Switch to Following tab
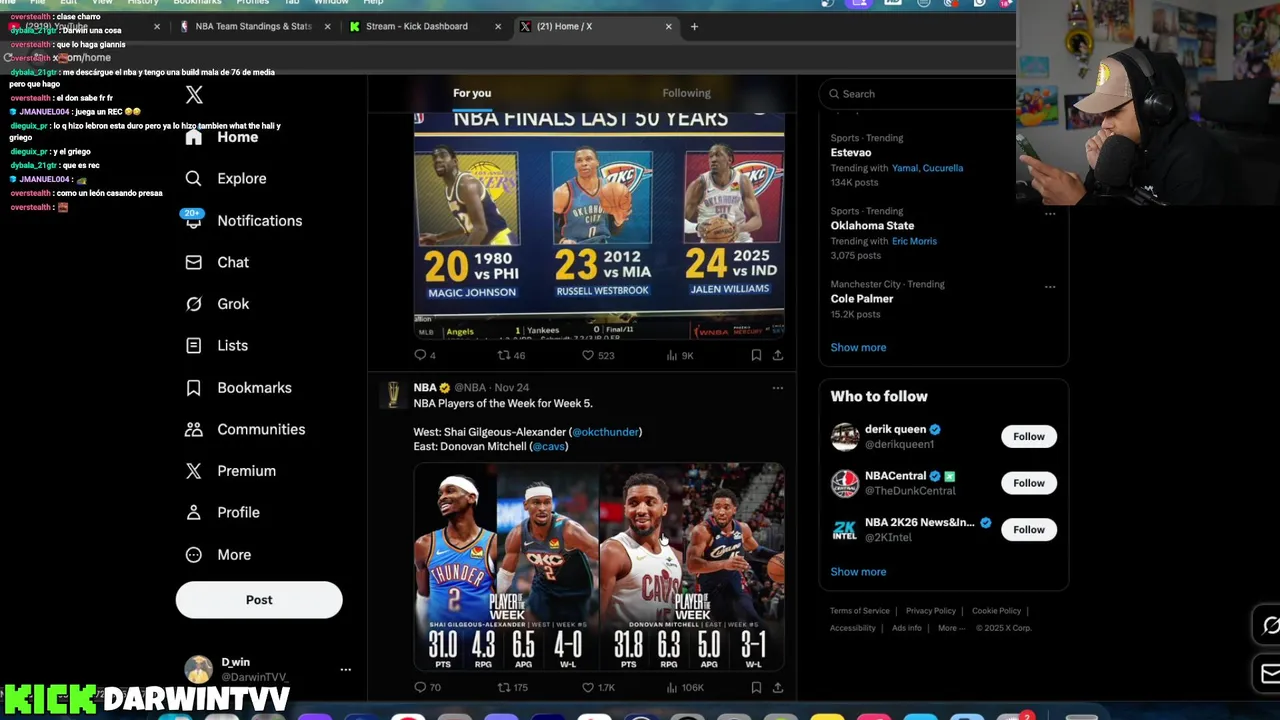 pos(686,93)
